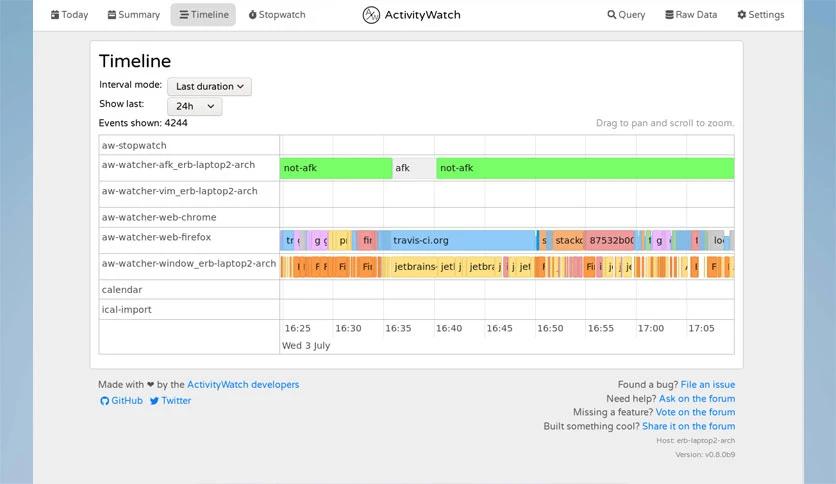Open Settings with the gear
Viewport: 836px width, 484px height.
761,15
